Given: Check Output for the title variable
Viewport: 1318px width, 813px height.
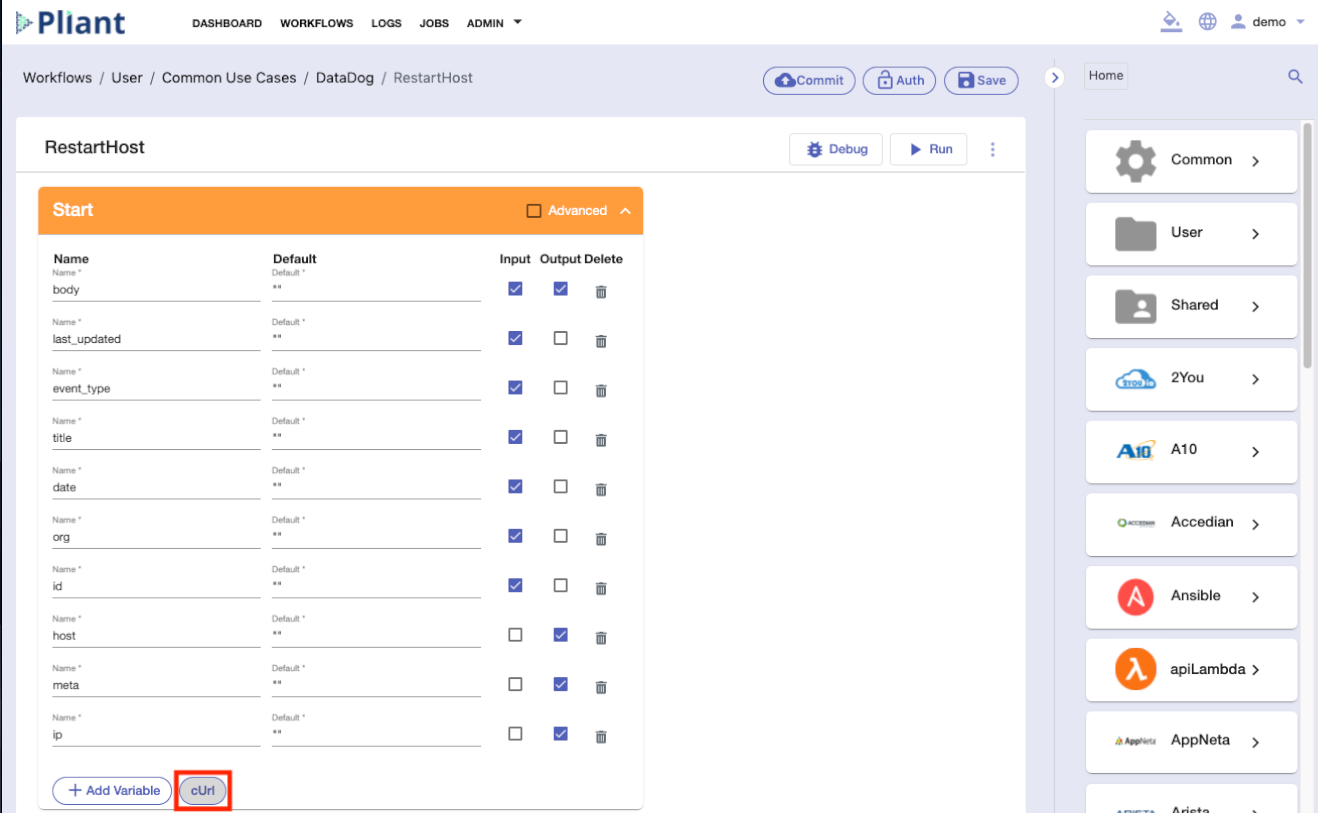Looking at the screenshot, I should (x=560, y=437).
